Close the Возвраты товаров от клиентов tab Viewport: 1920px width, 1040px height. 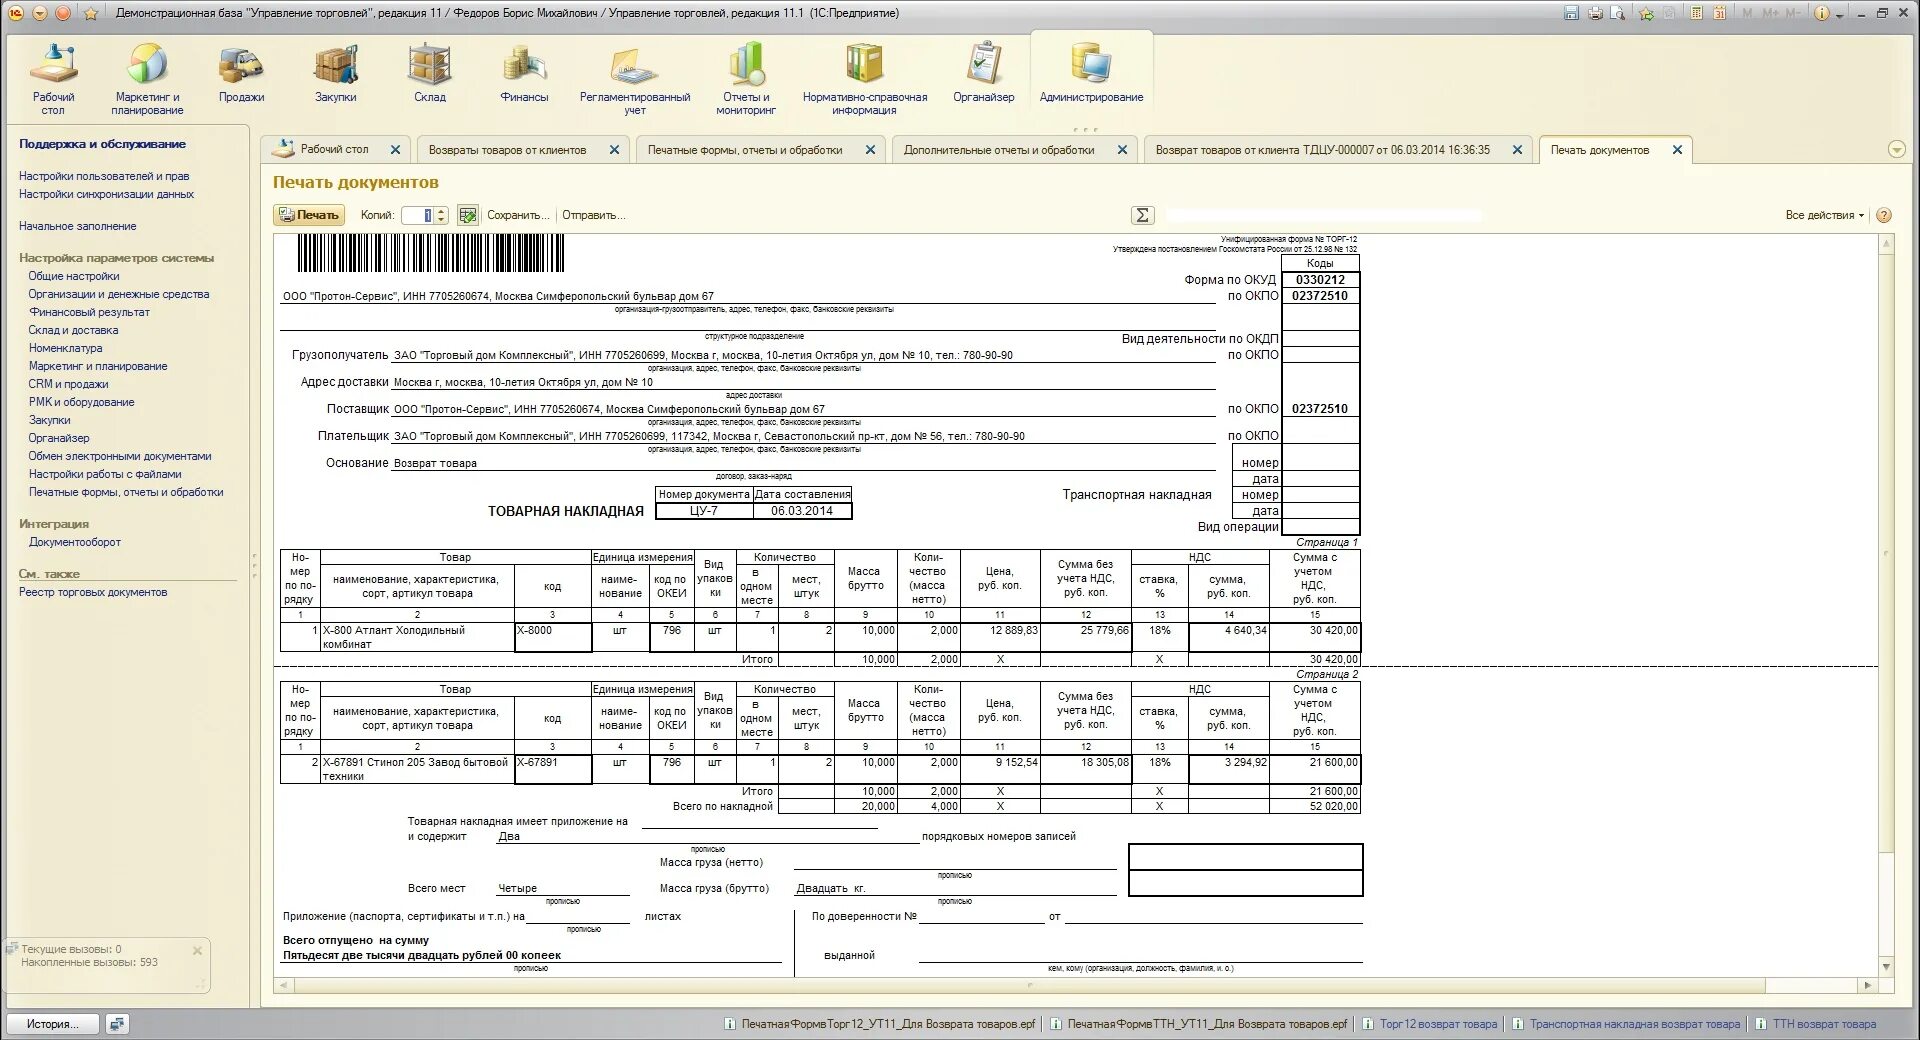614,150
